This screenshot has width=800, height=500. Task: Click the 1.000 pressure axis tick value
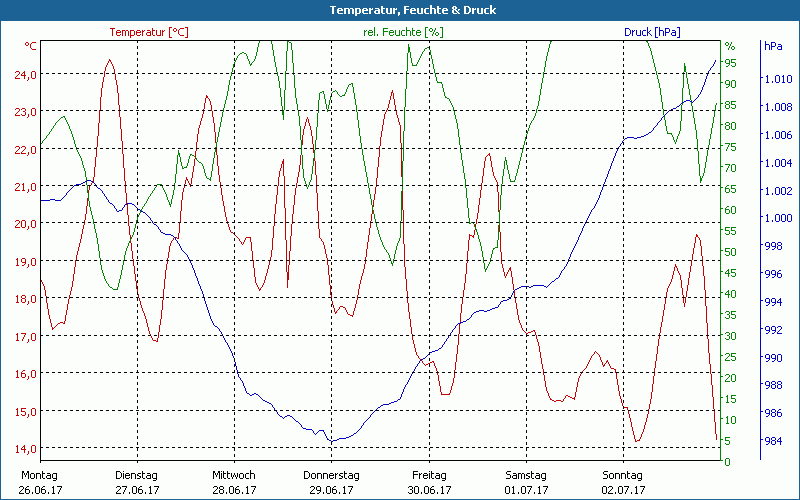click(777, 218)
